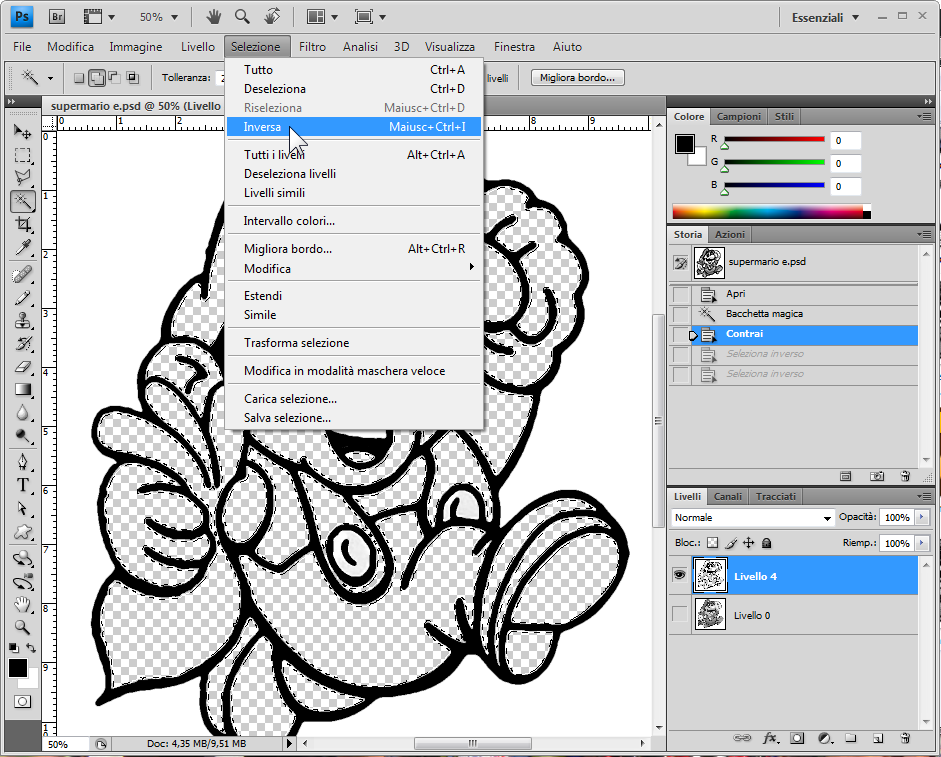Open the Normale blend mode dropdown
This screenshot has height=757, width=941.
pos(753,517)
